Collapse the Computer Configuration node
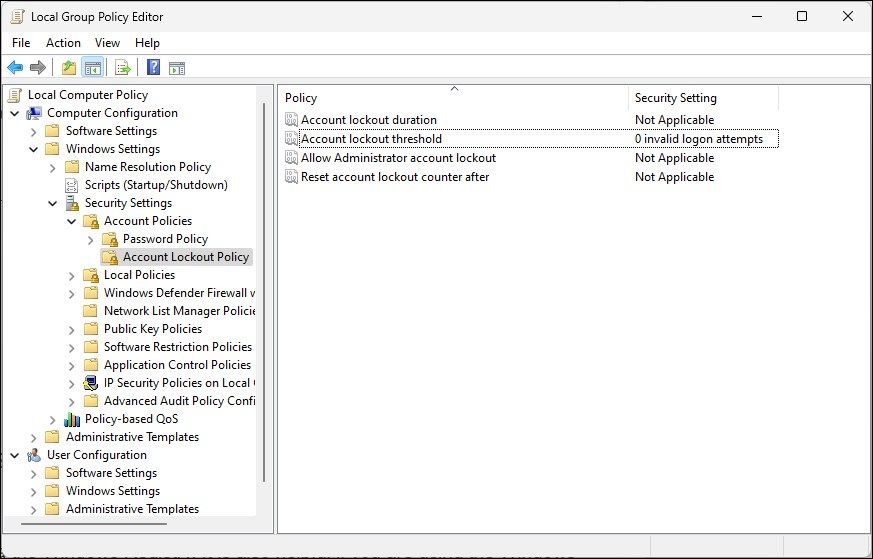873x559 pixels. click(x=14, y=114)
